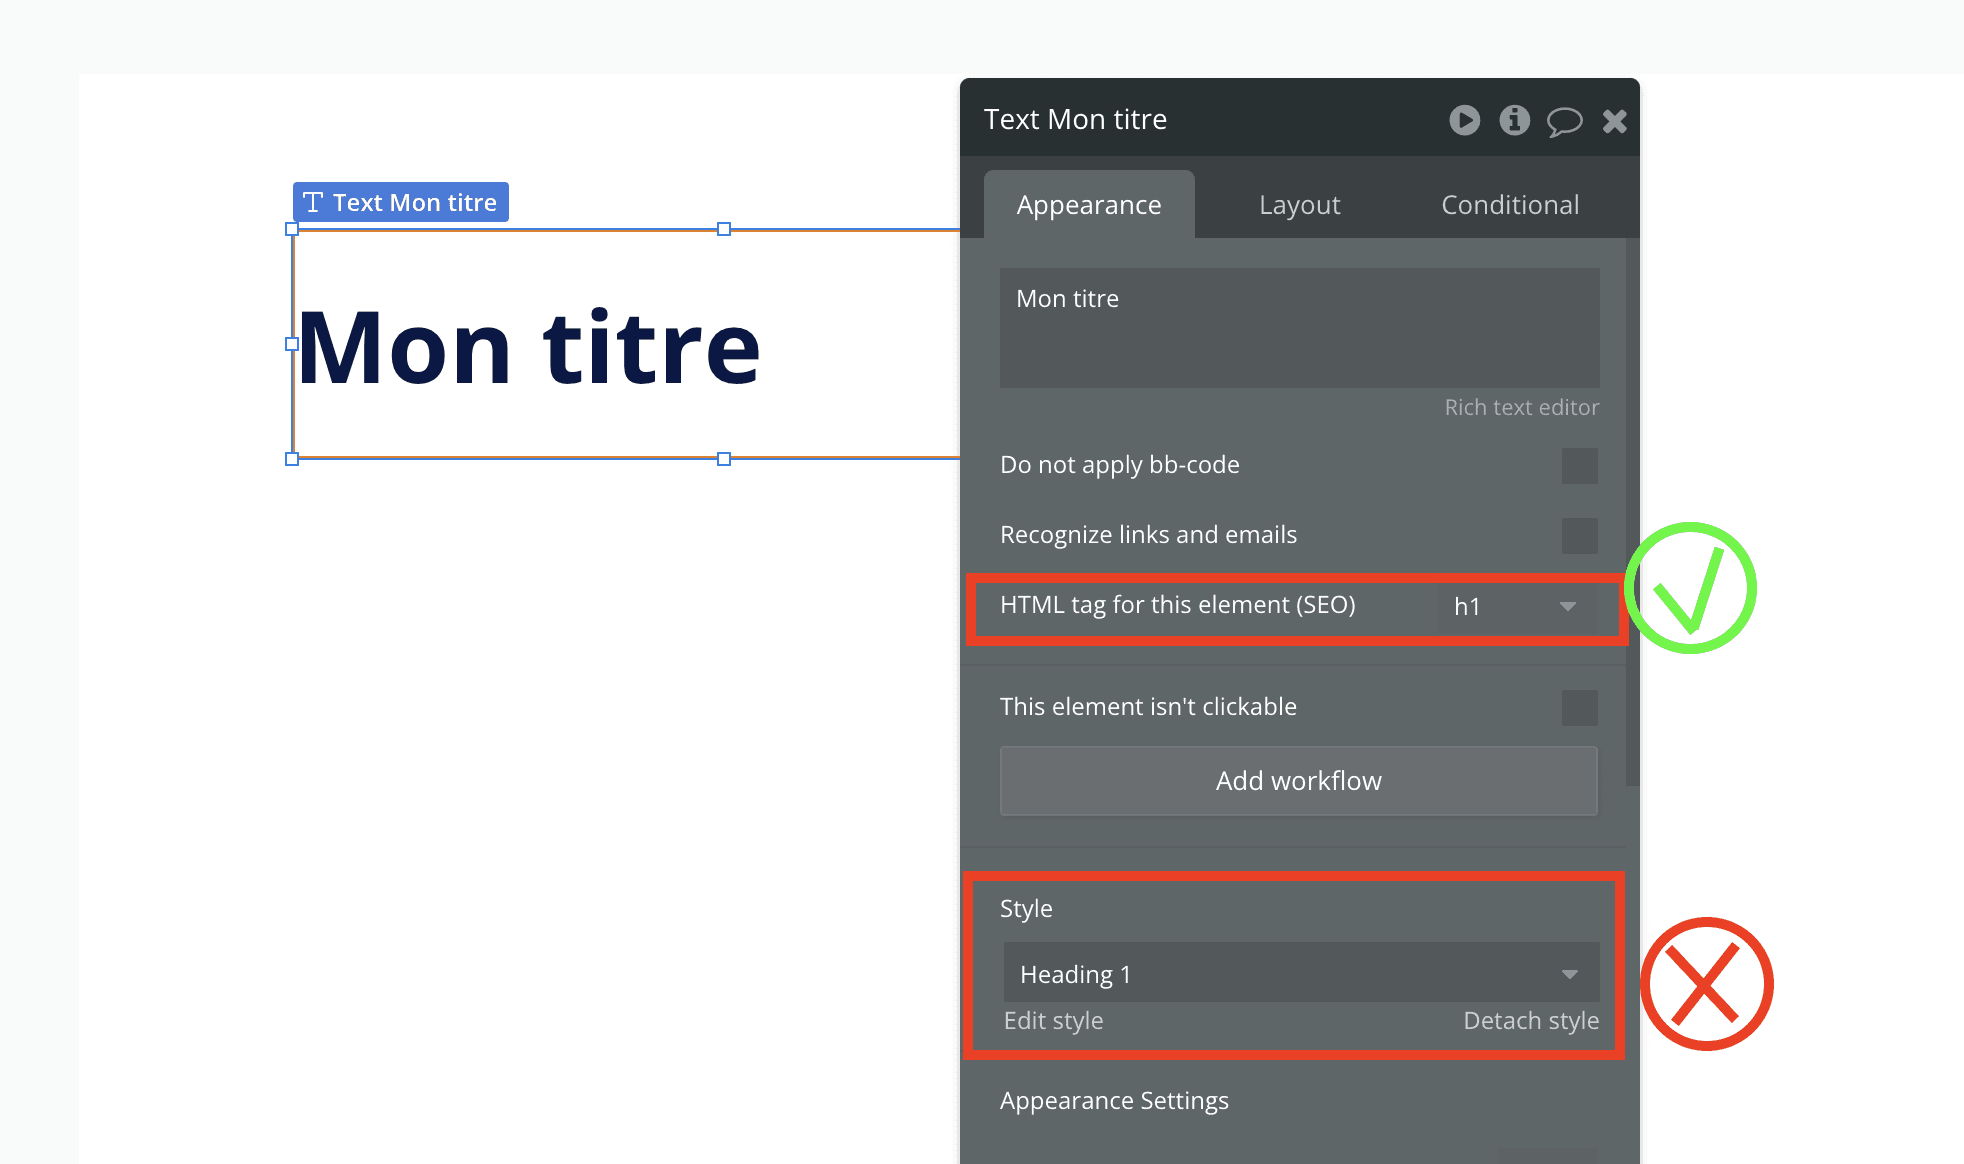Check This element isn't clickable

(x=1579, y=708)
